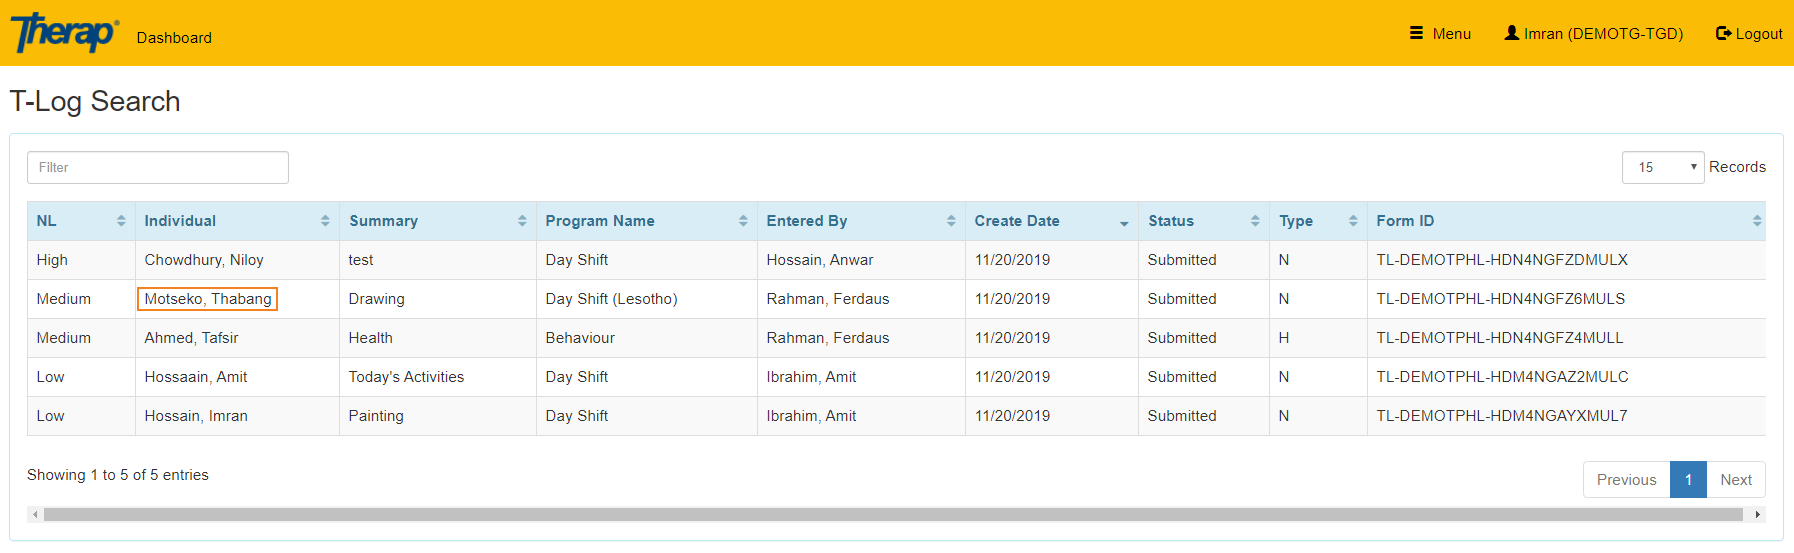Sort by Summary column sort icon
The height and width of the screenshot is (553, 1794).
tap(522, 221)
